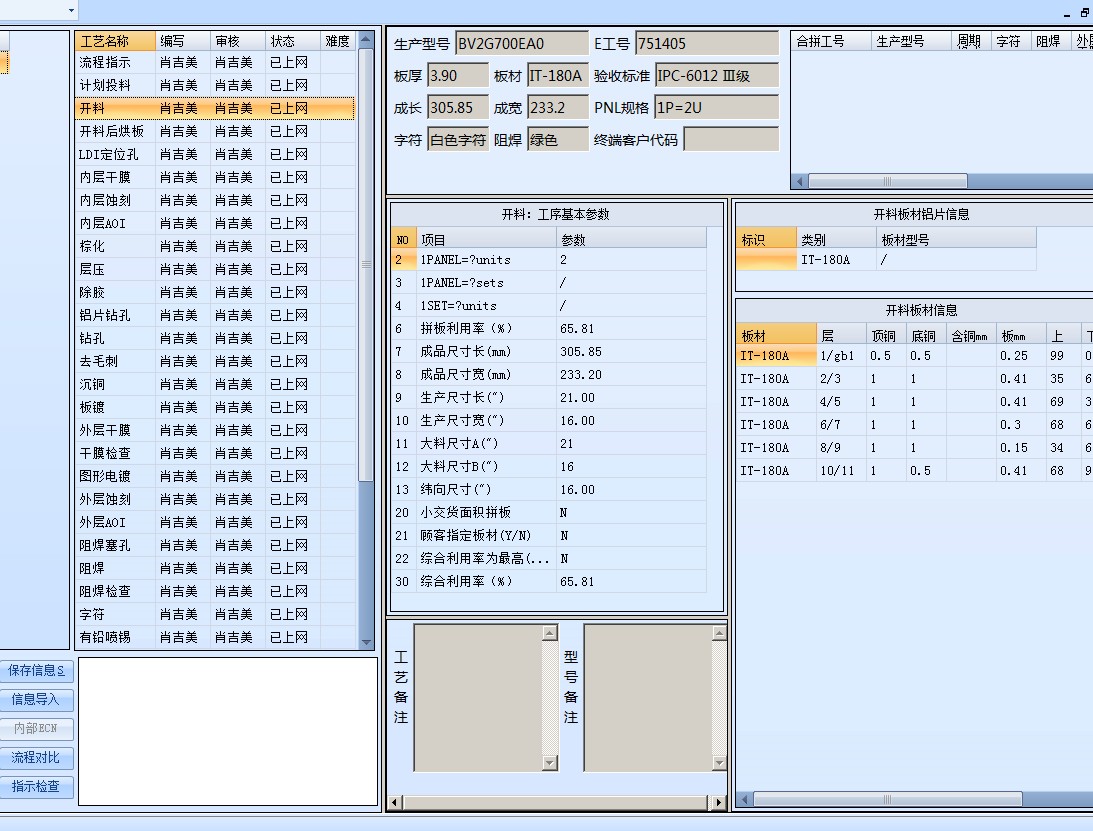Select the 内层AOI process row

(215, 224)
